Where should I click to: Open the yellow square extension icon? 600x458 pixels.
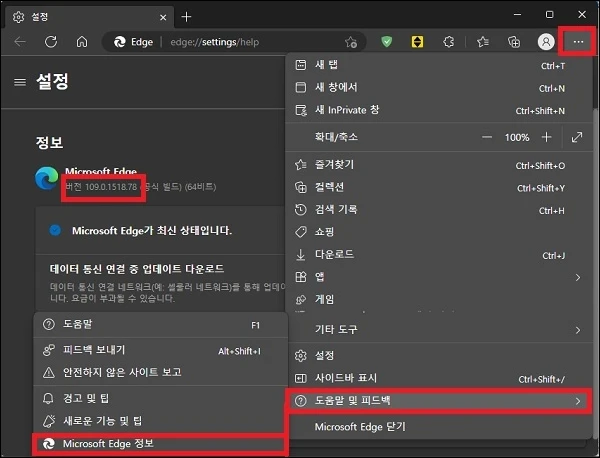(x=417, y=41)
